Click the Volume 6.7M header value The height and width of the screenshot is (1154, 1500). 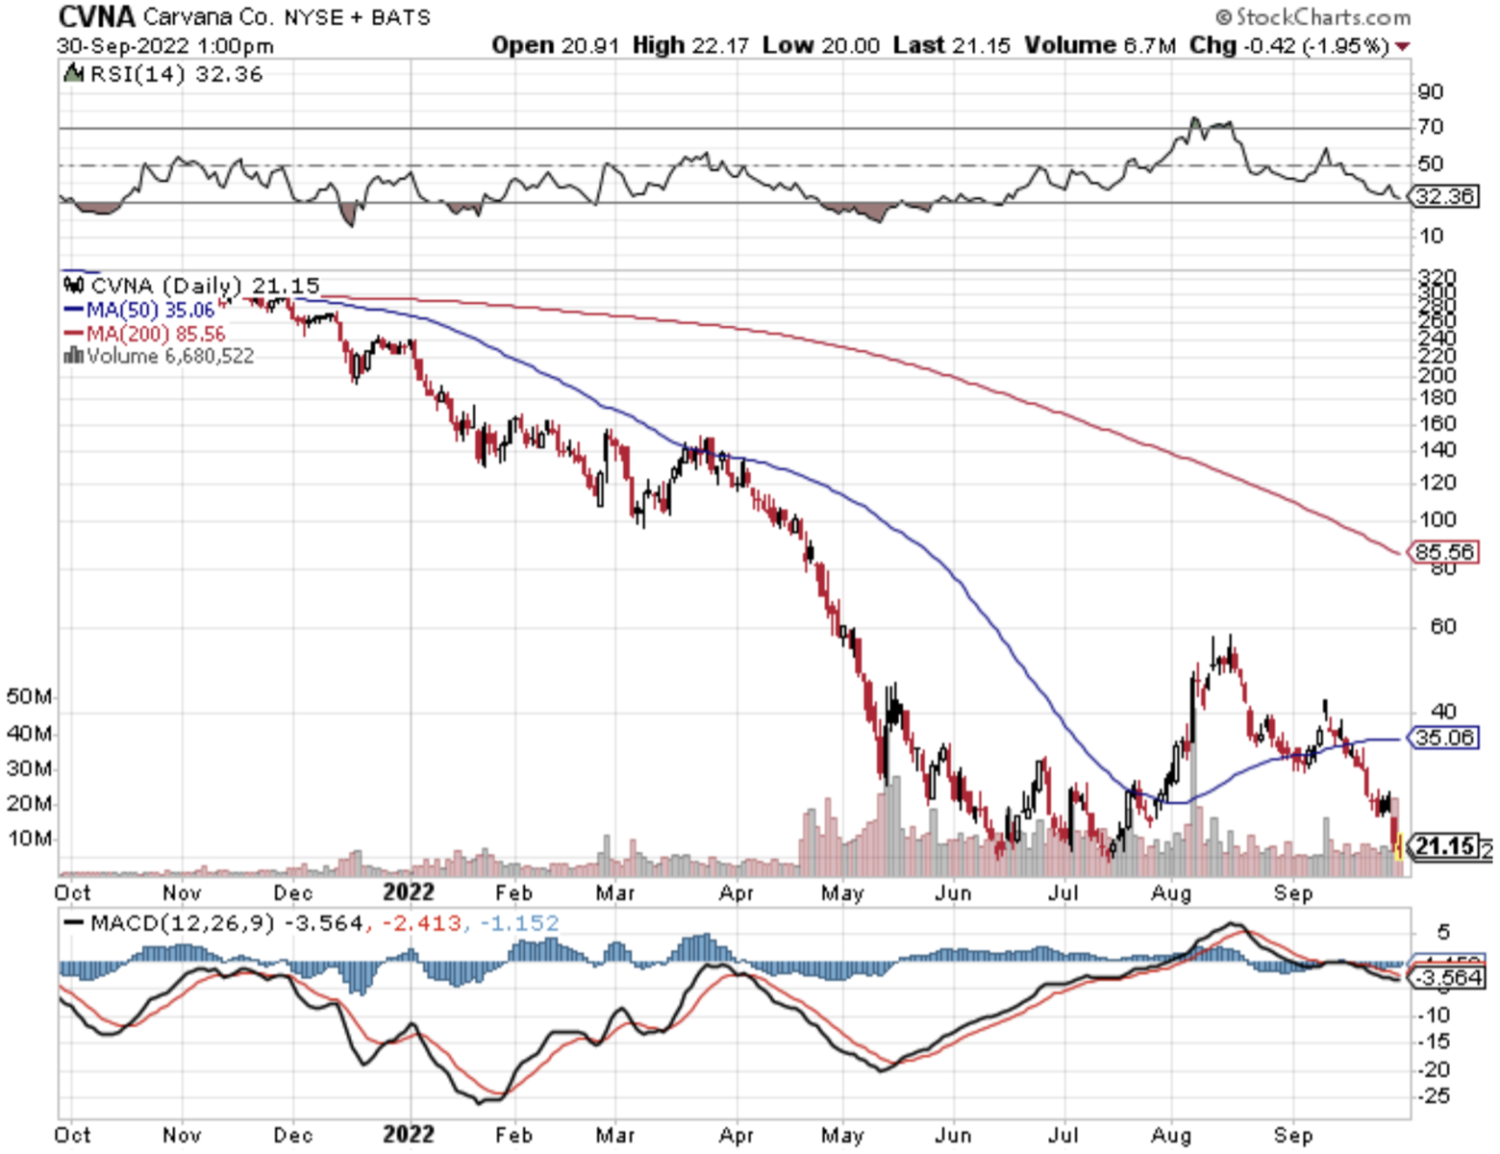(1100, 46)
